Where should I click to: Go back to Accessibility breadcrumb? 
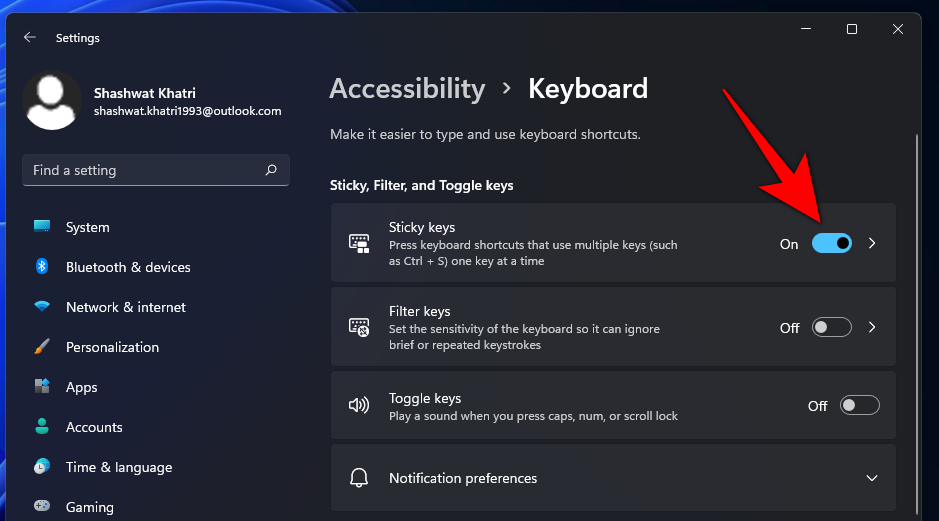[407, 88]
